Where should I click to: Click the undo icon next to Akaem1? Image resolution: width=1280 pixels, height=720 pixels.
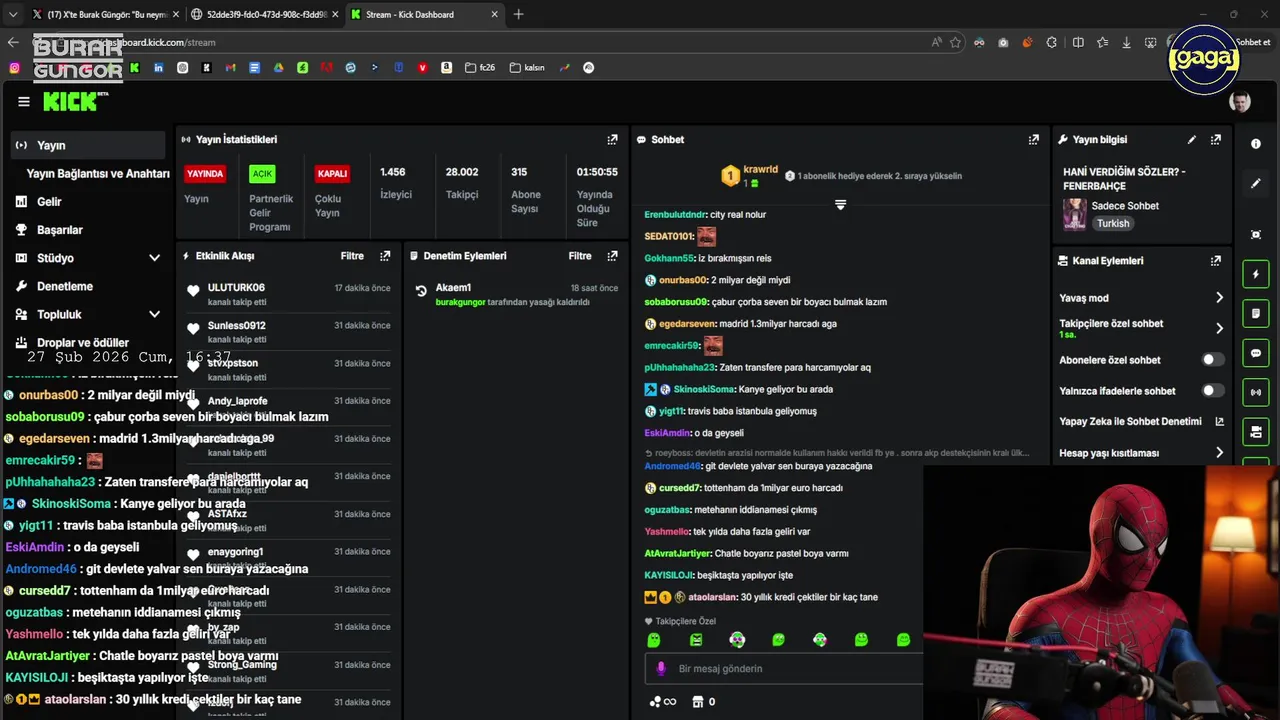click(421, 292)
